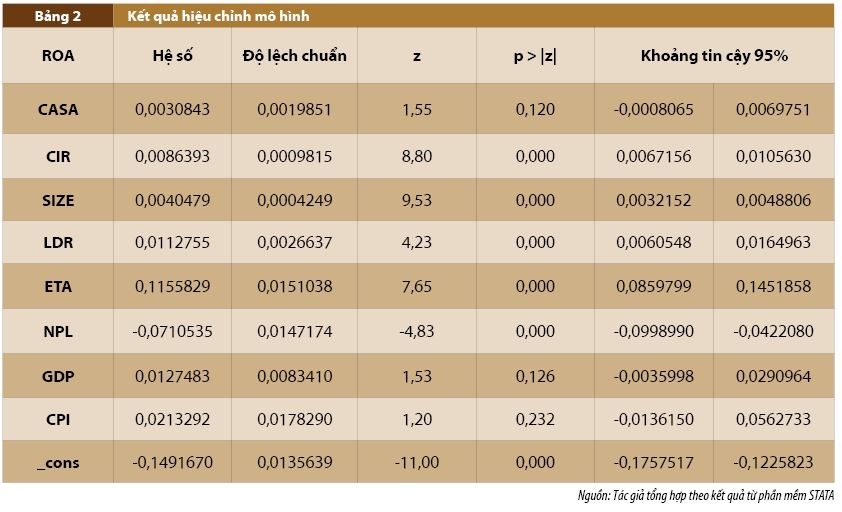Select CIR coefficient value 0,0086393

[x=172, y=156]
